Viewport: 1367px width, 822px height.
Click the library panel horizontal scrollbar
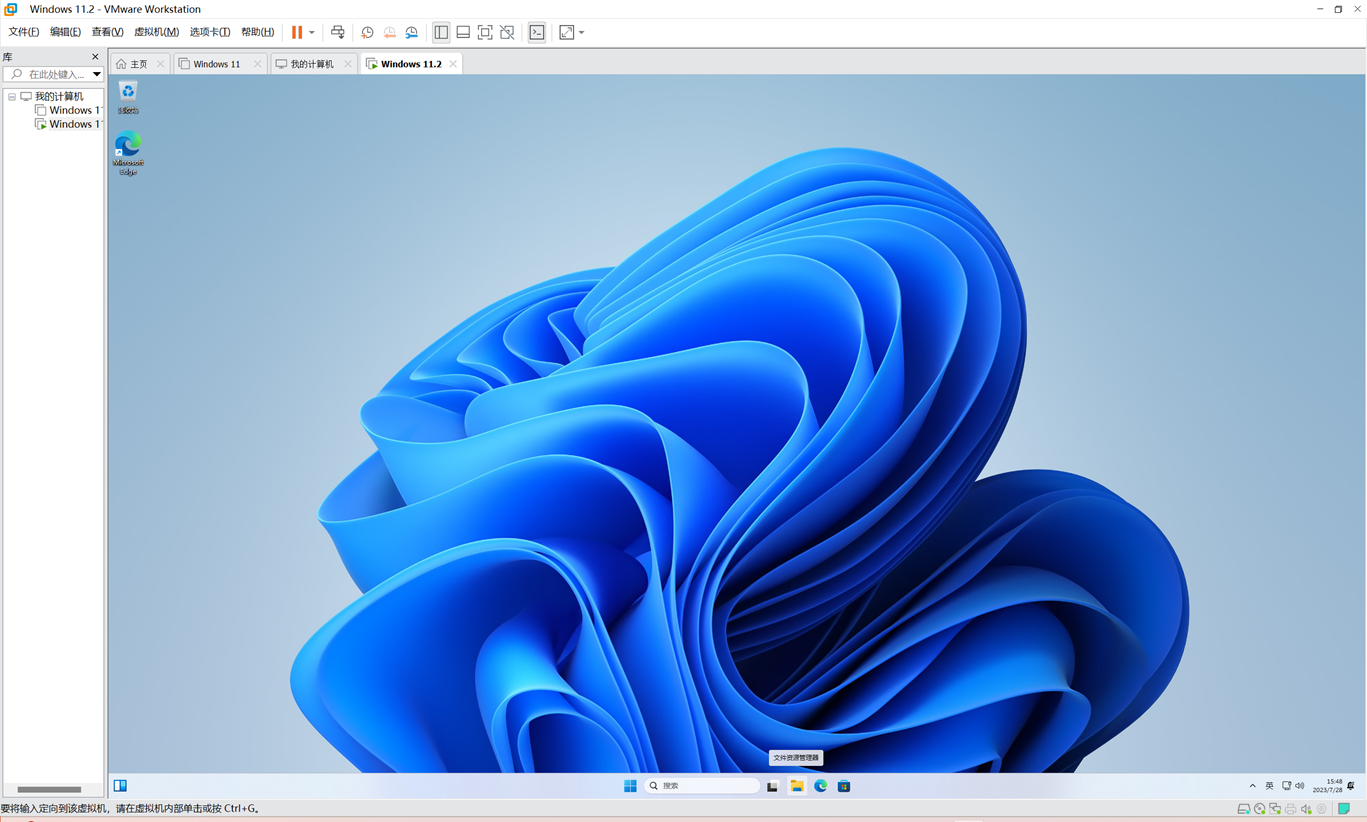[49, 789]
